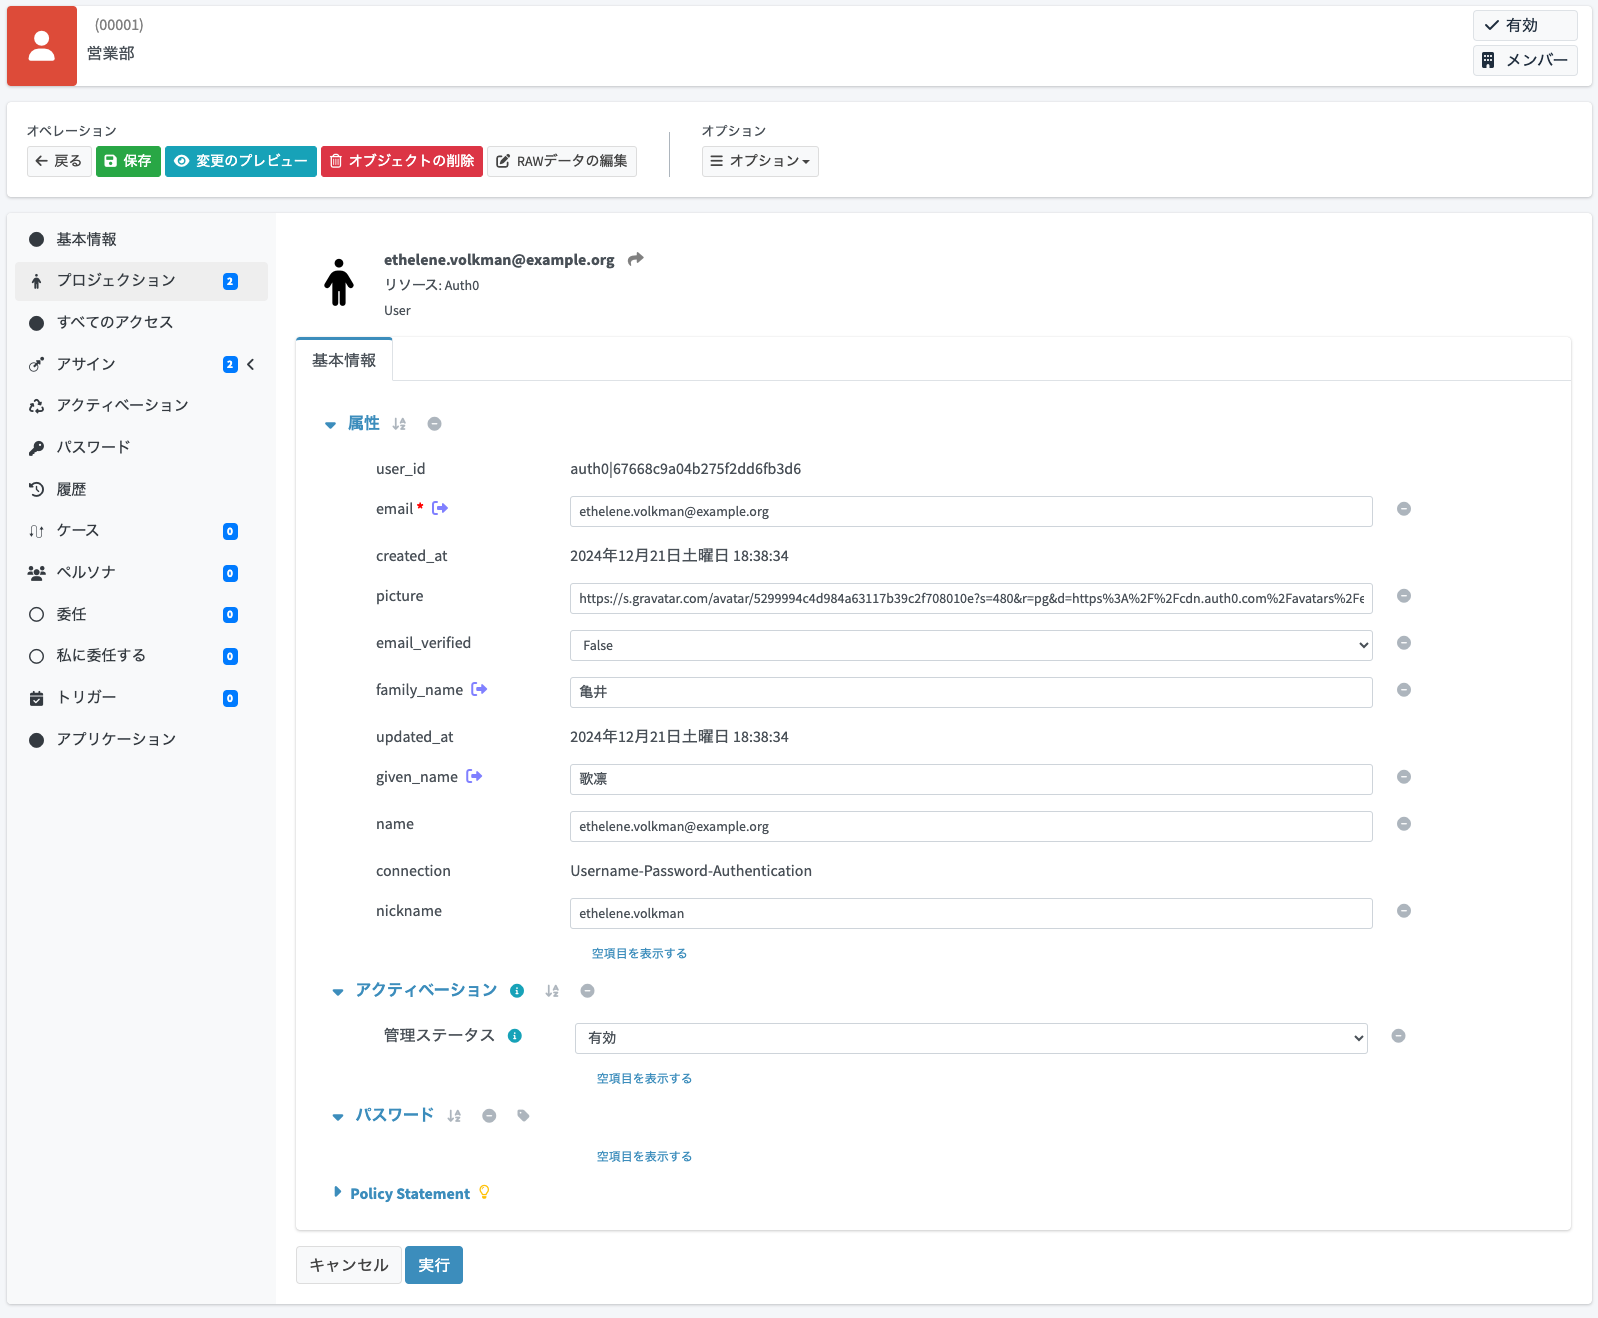Remove the nickname field with its minus icon
The height and width of the screenshot is (1318, 1598).
tap(1404, 911)
